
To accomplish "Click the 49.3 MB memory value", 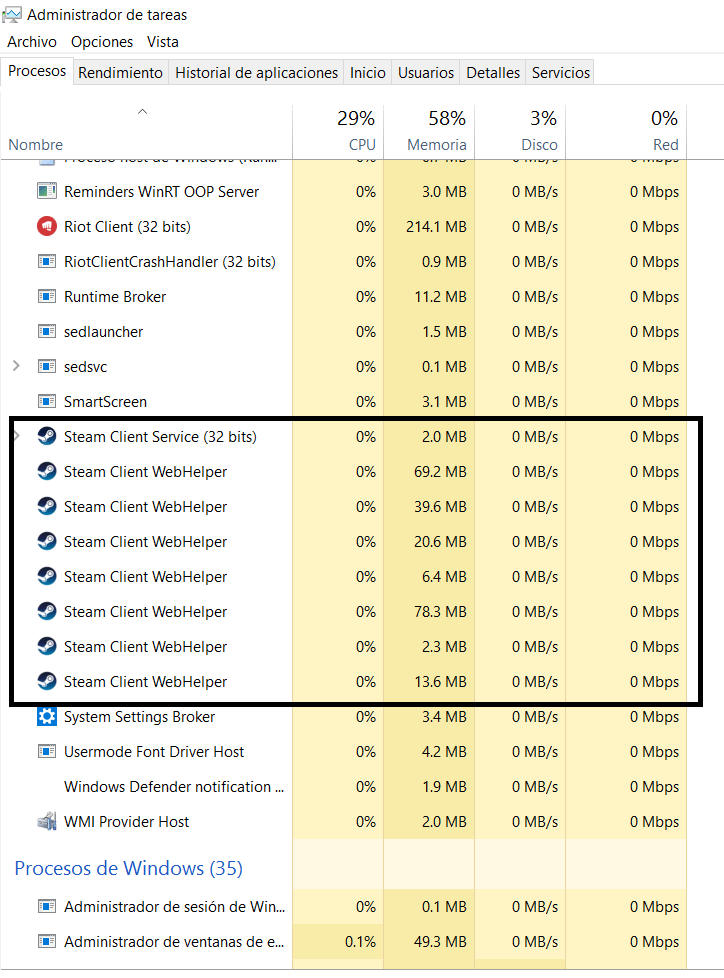I will 440,941.
